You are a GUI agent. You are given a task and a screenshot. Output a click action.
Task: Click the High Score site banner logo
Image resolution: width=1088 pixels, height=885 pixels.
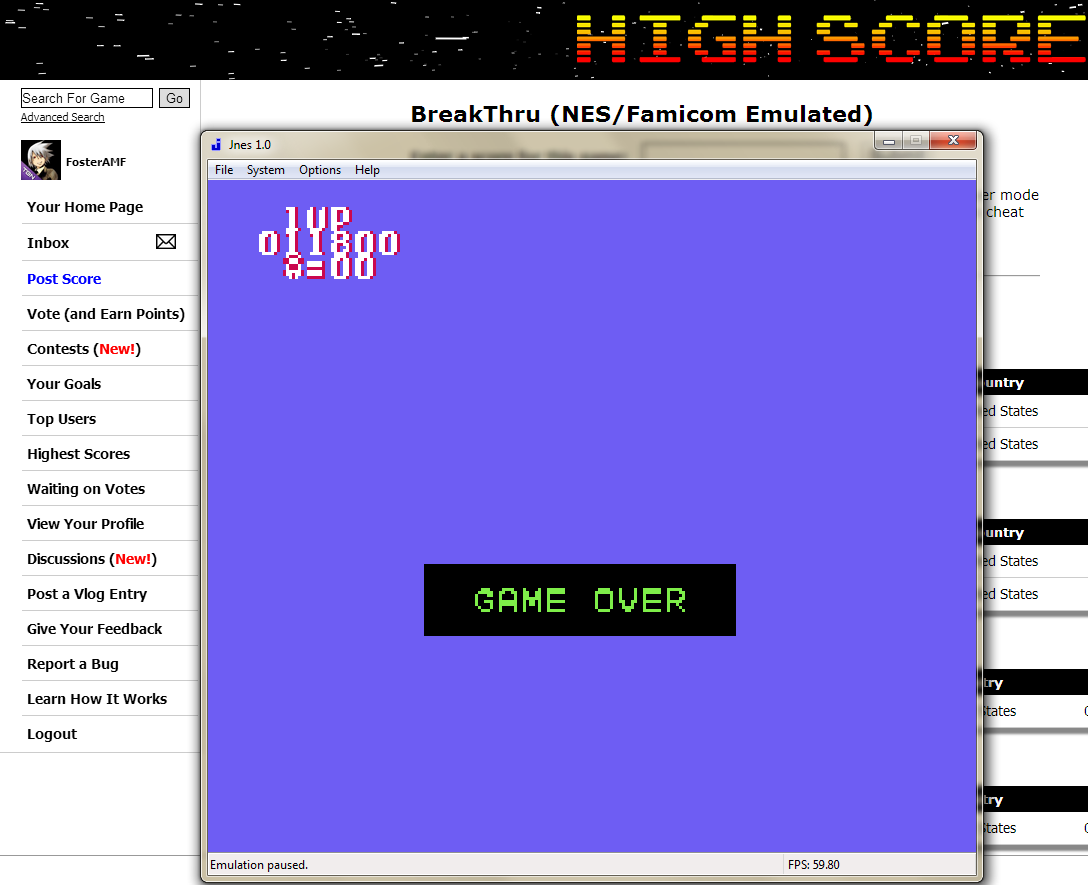[830, 40]
